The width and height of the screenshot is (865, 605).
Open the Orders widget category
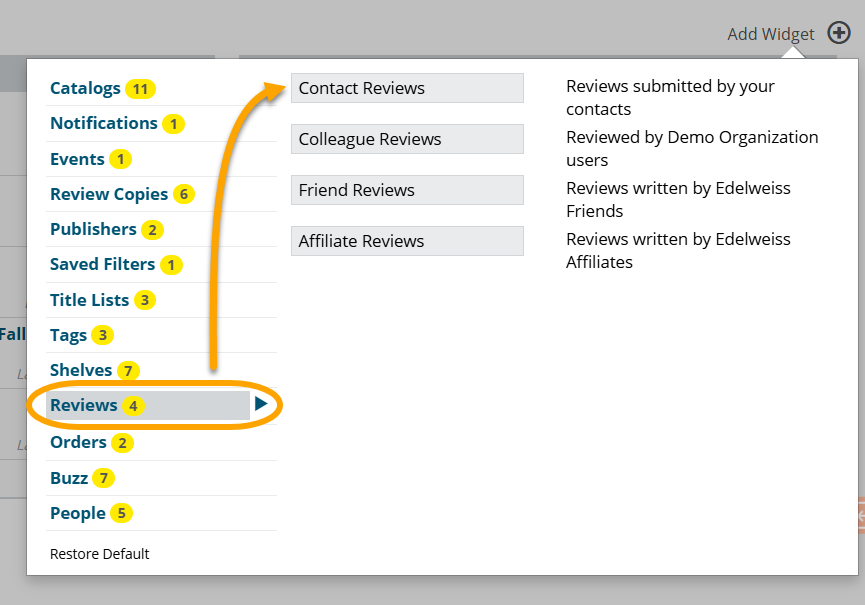click(78, 442)
